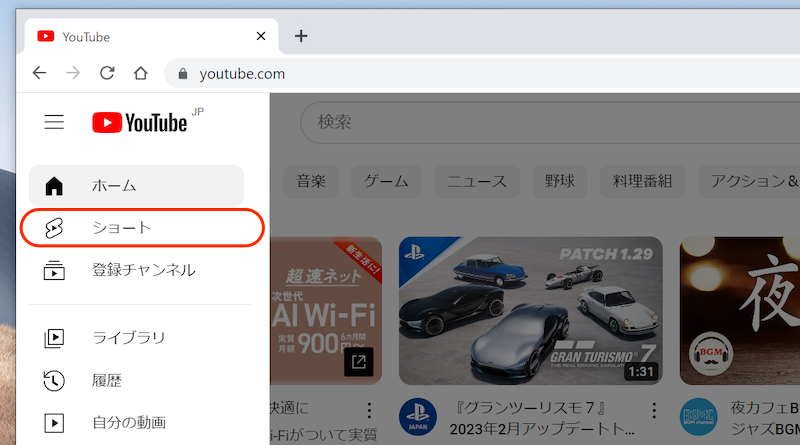This screenshot has height=445, width=800.
Task: Open 自分の動画 your videos
Action: tap(128, 422)
